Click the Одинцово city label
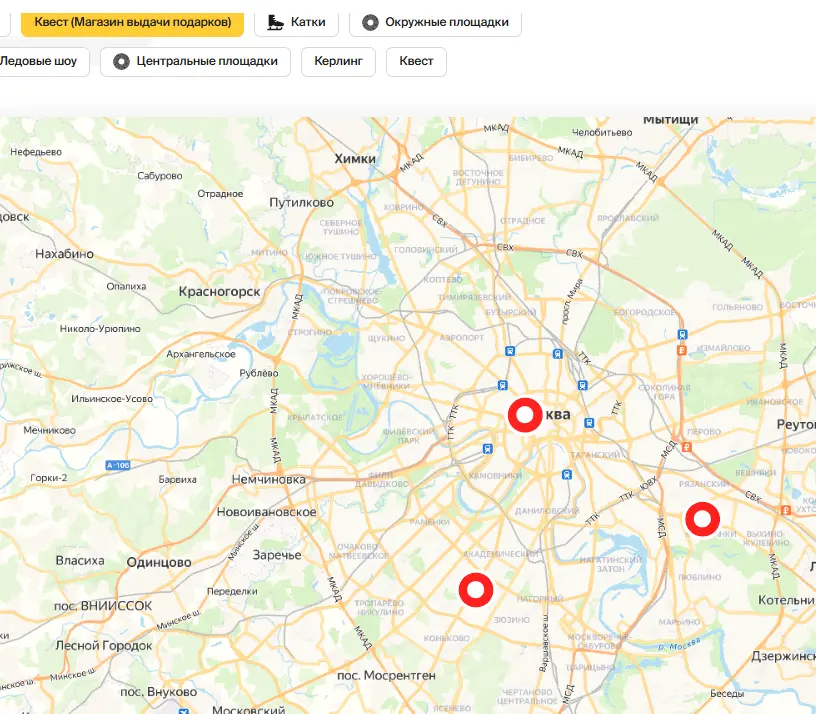This screenshot has width=816, height=714. (159, 562)
